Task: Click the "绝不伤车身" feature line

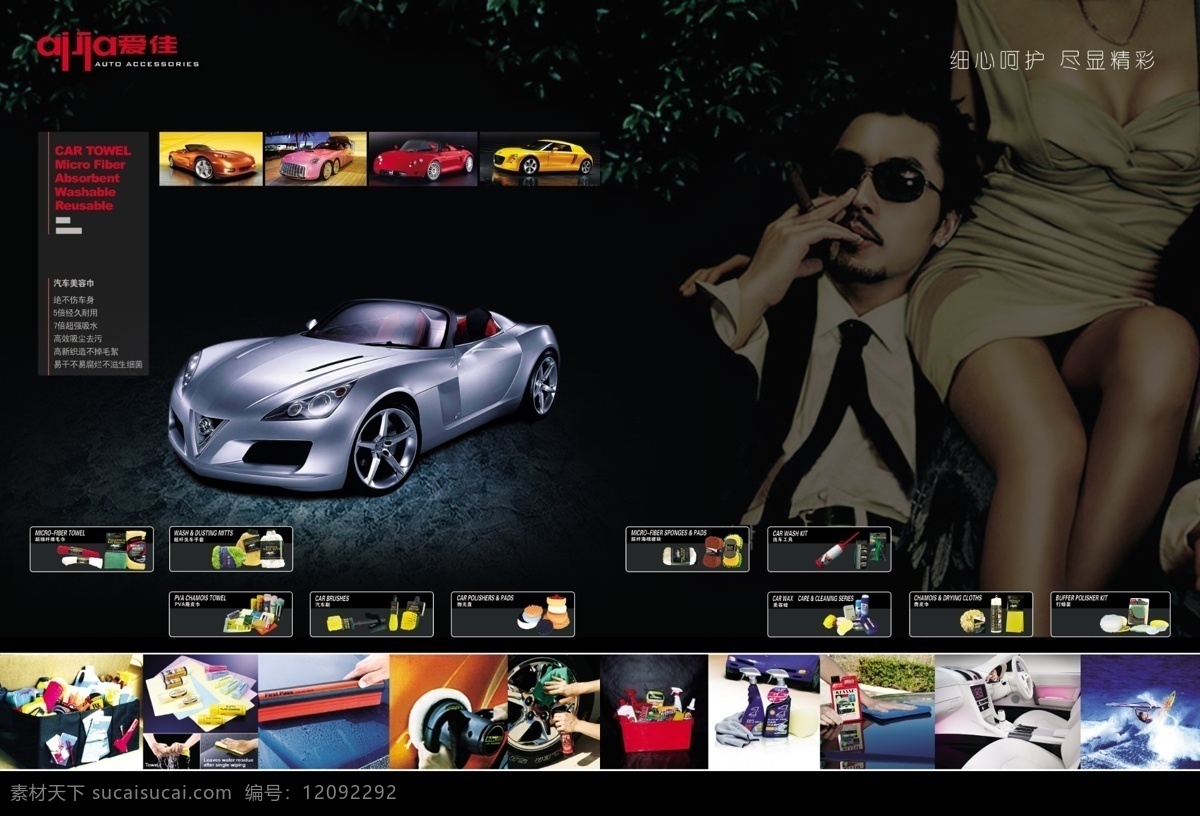Action: pos(73,300)
